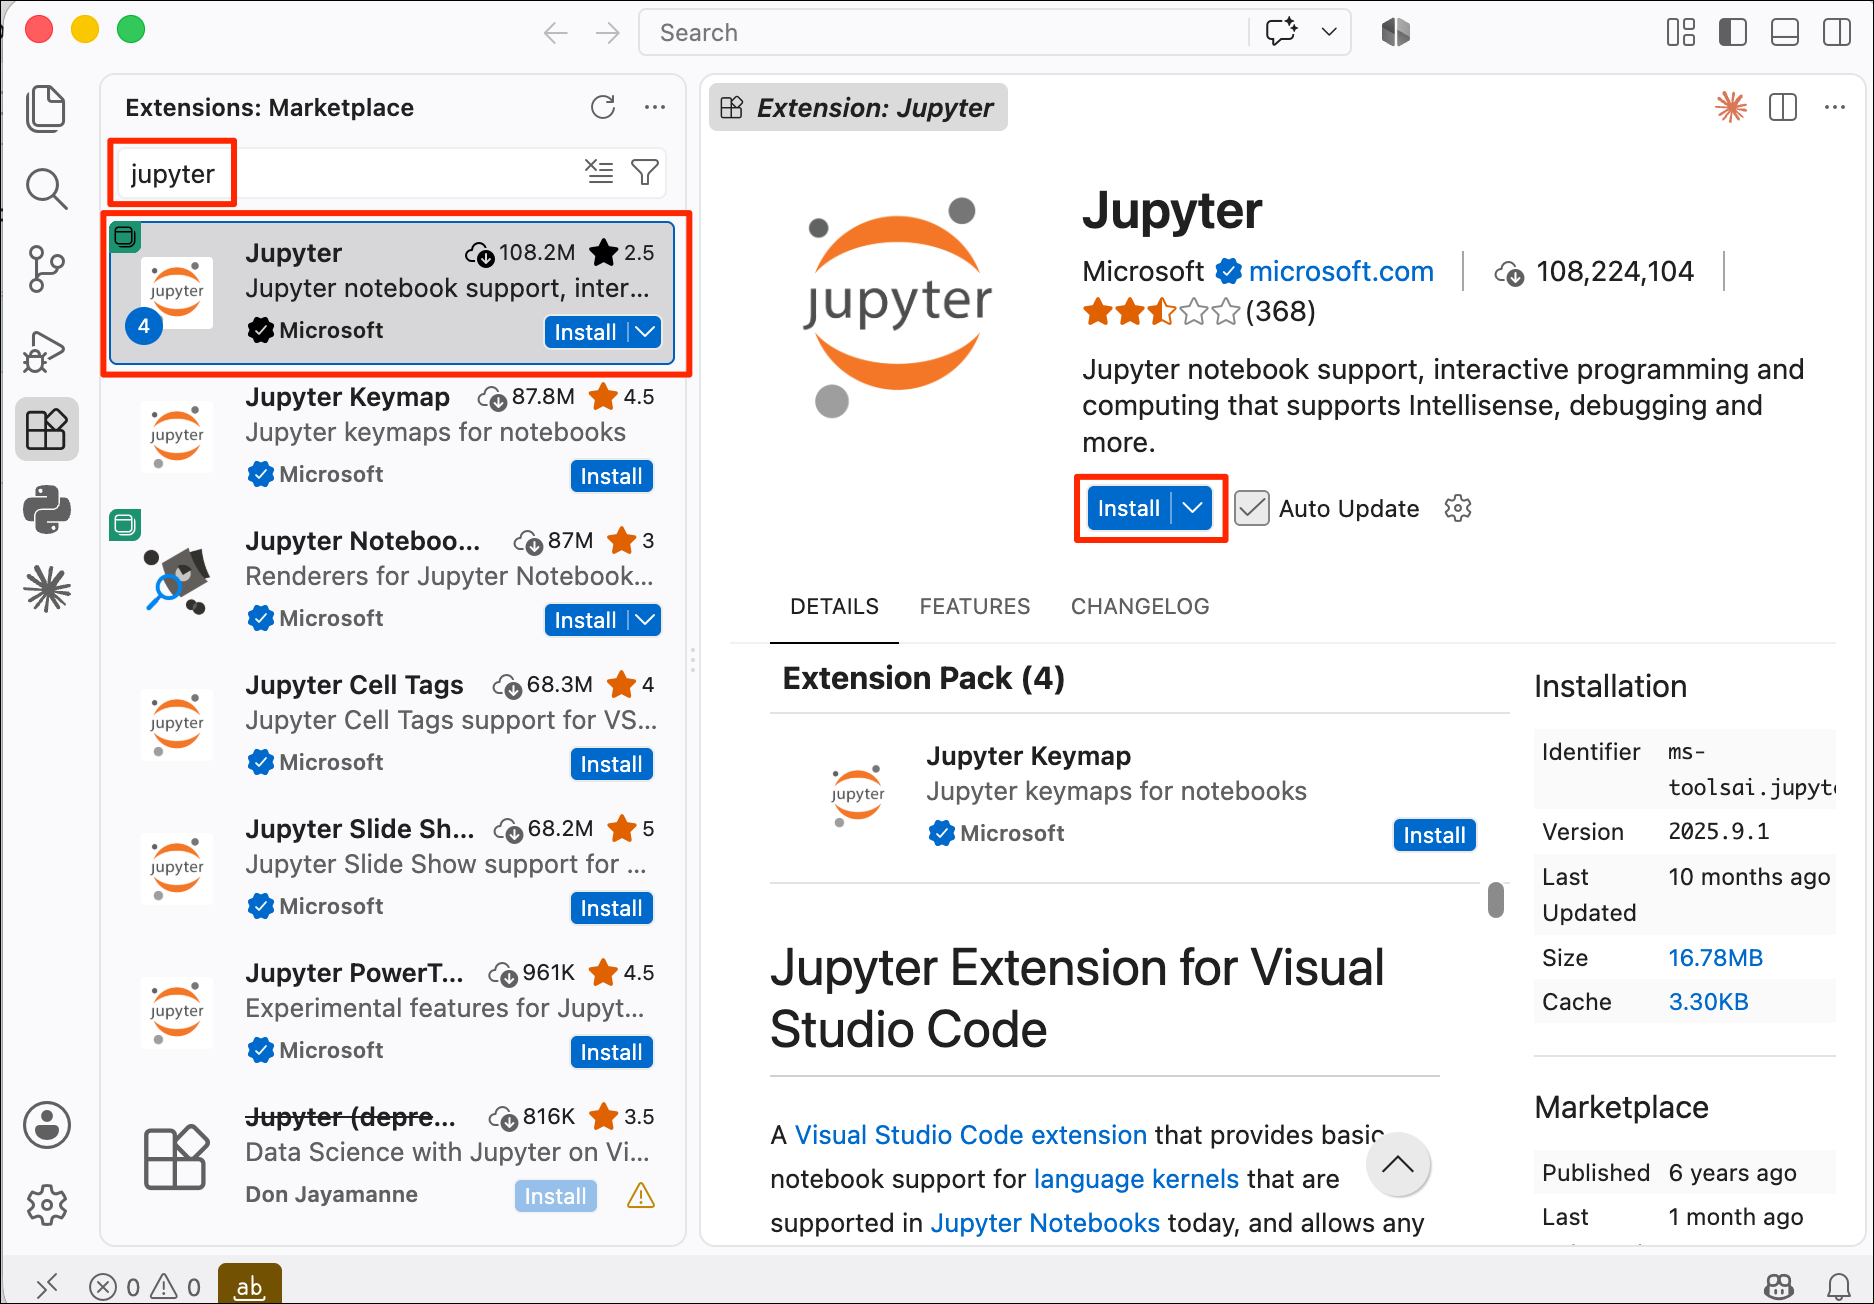Install Jupyter Cell Tags extension
Image resolution: width=1874 pixels, height=1304 pixels.
(611, 764)
